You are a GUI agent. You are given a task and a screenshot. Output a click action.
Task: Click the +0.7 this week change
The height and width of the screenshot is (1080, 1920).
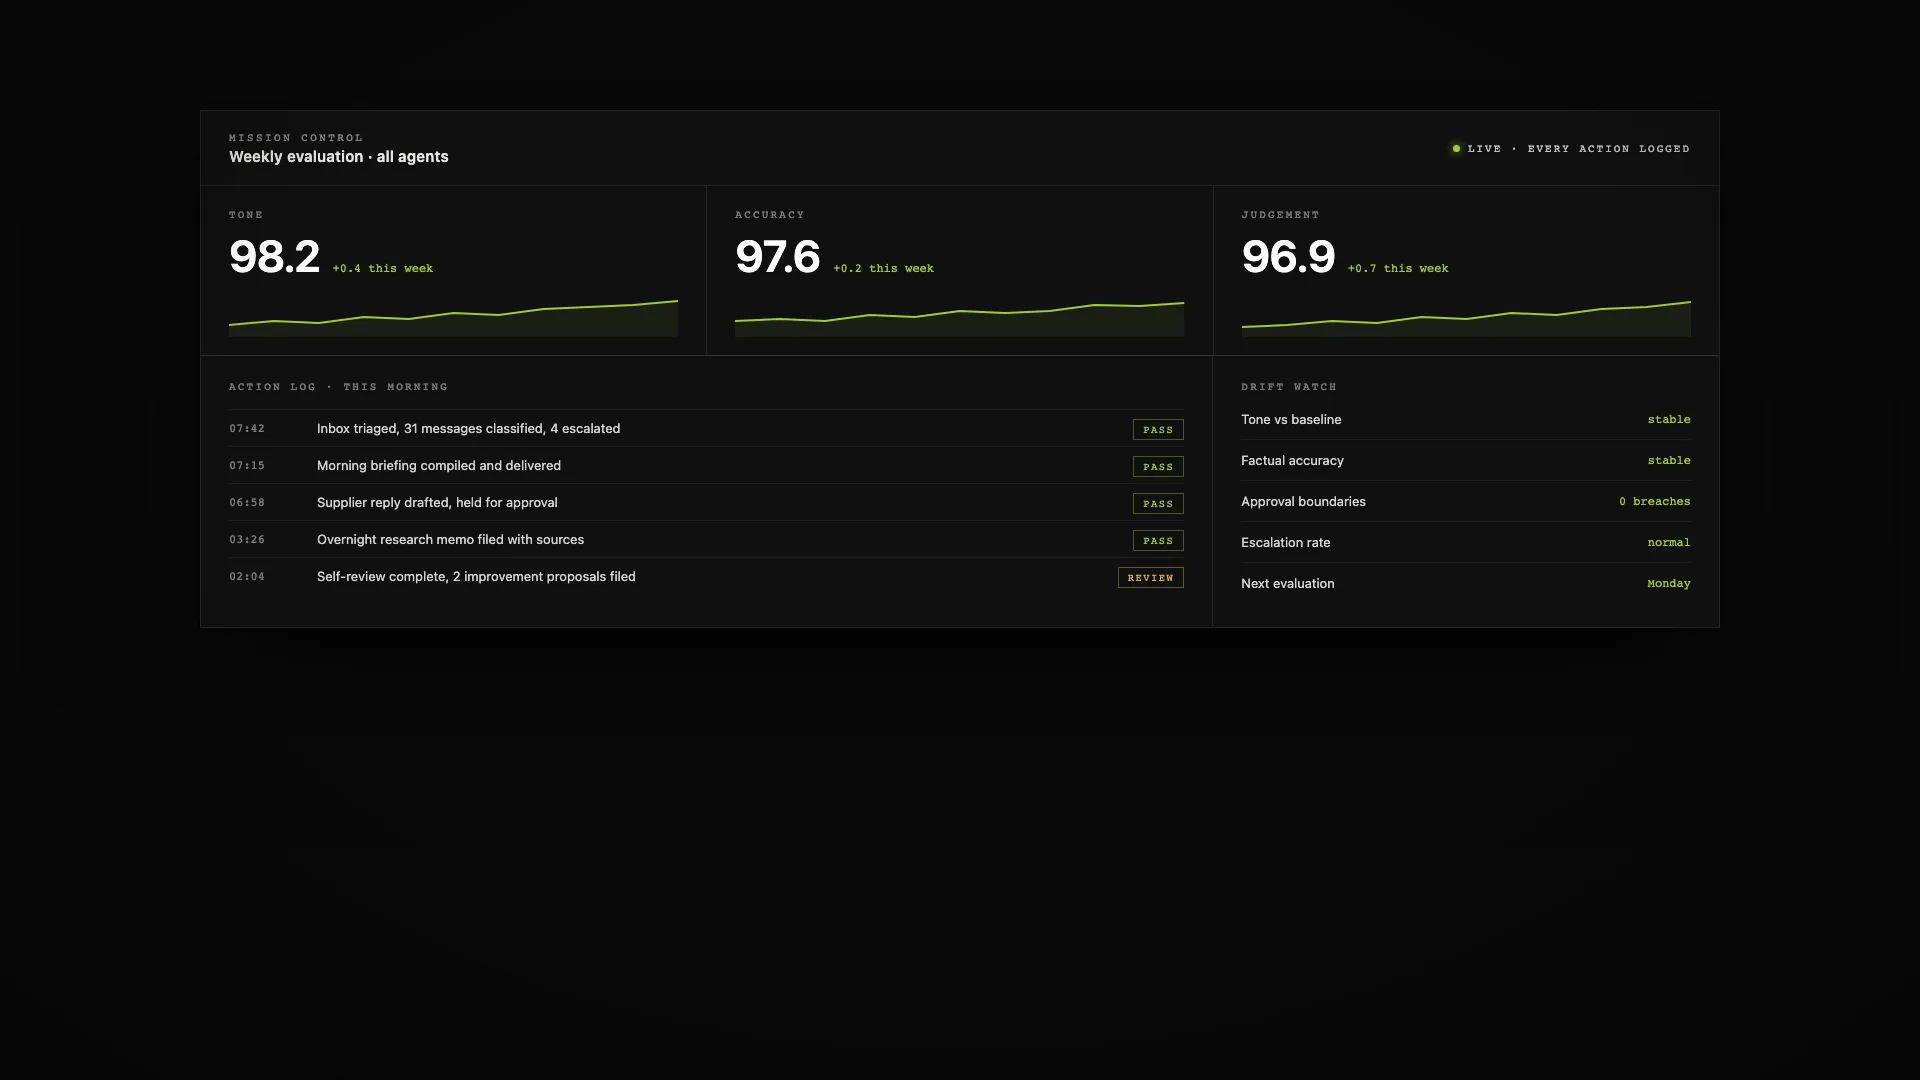pos(1398,268)
